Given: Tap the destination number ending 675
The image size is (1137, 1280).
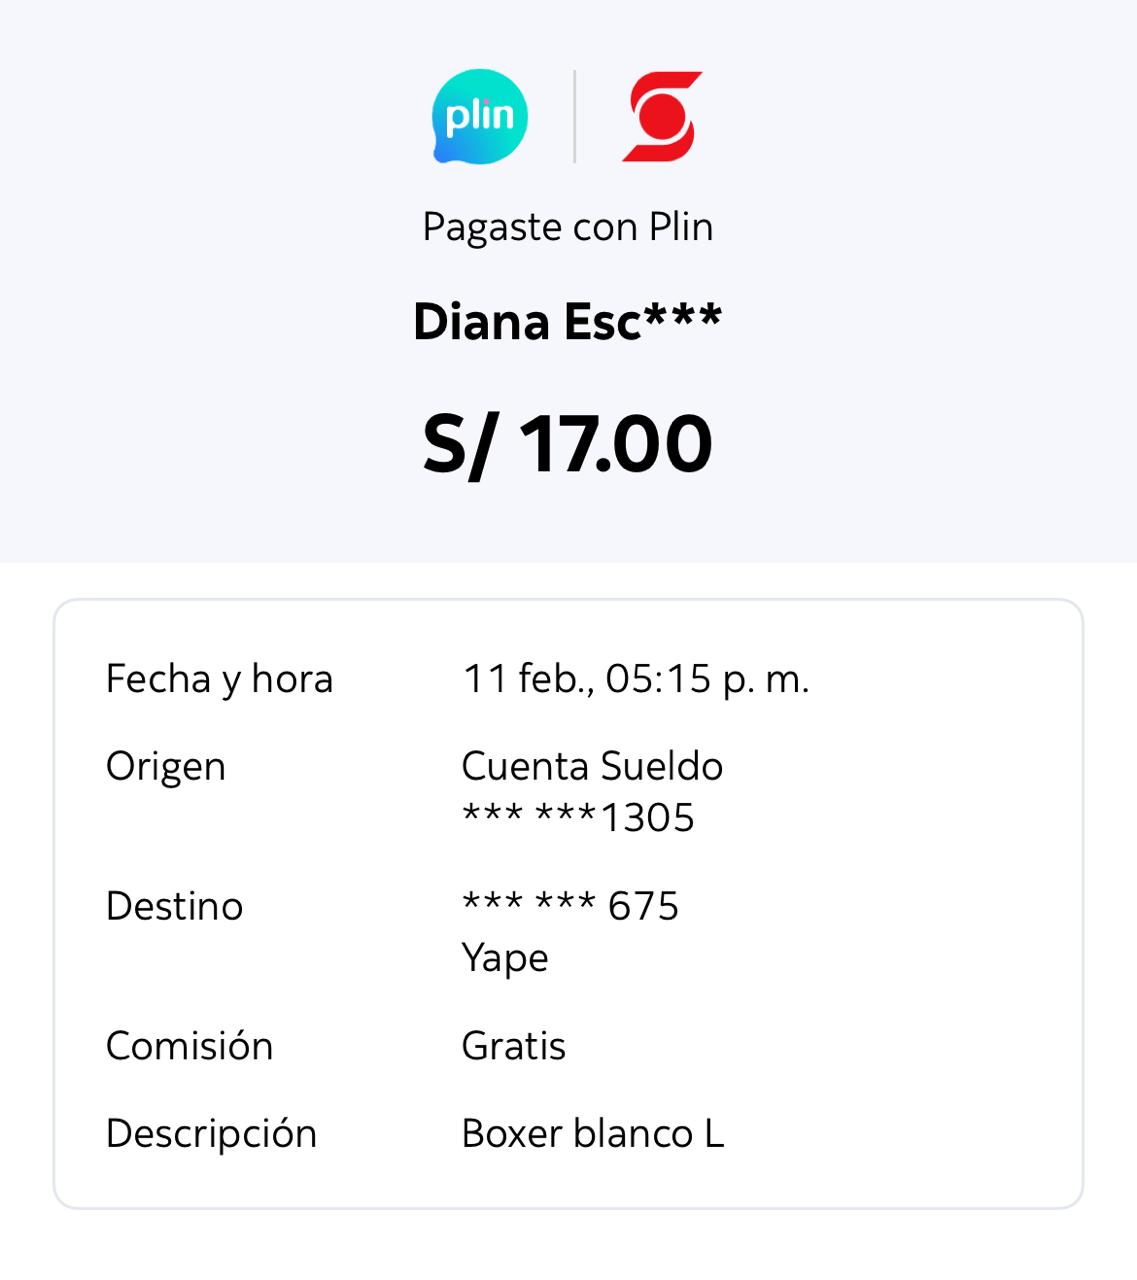Looking at the screenshot, I should pyautogui.click(x=570, y=907).
